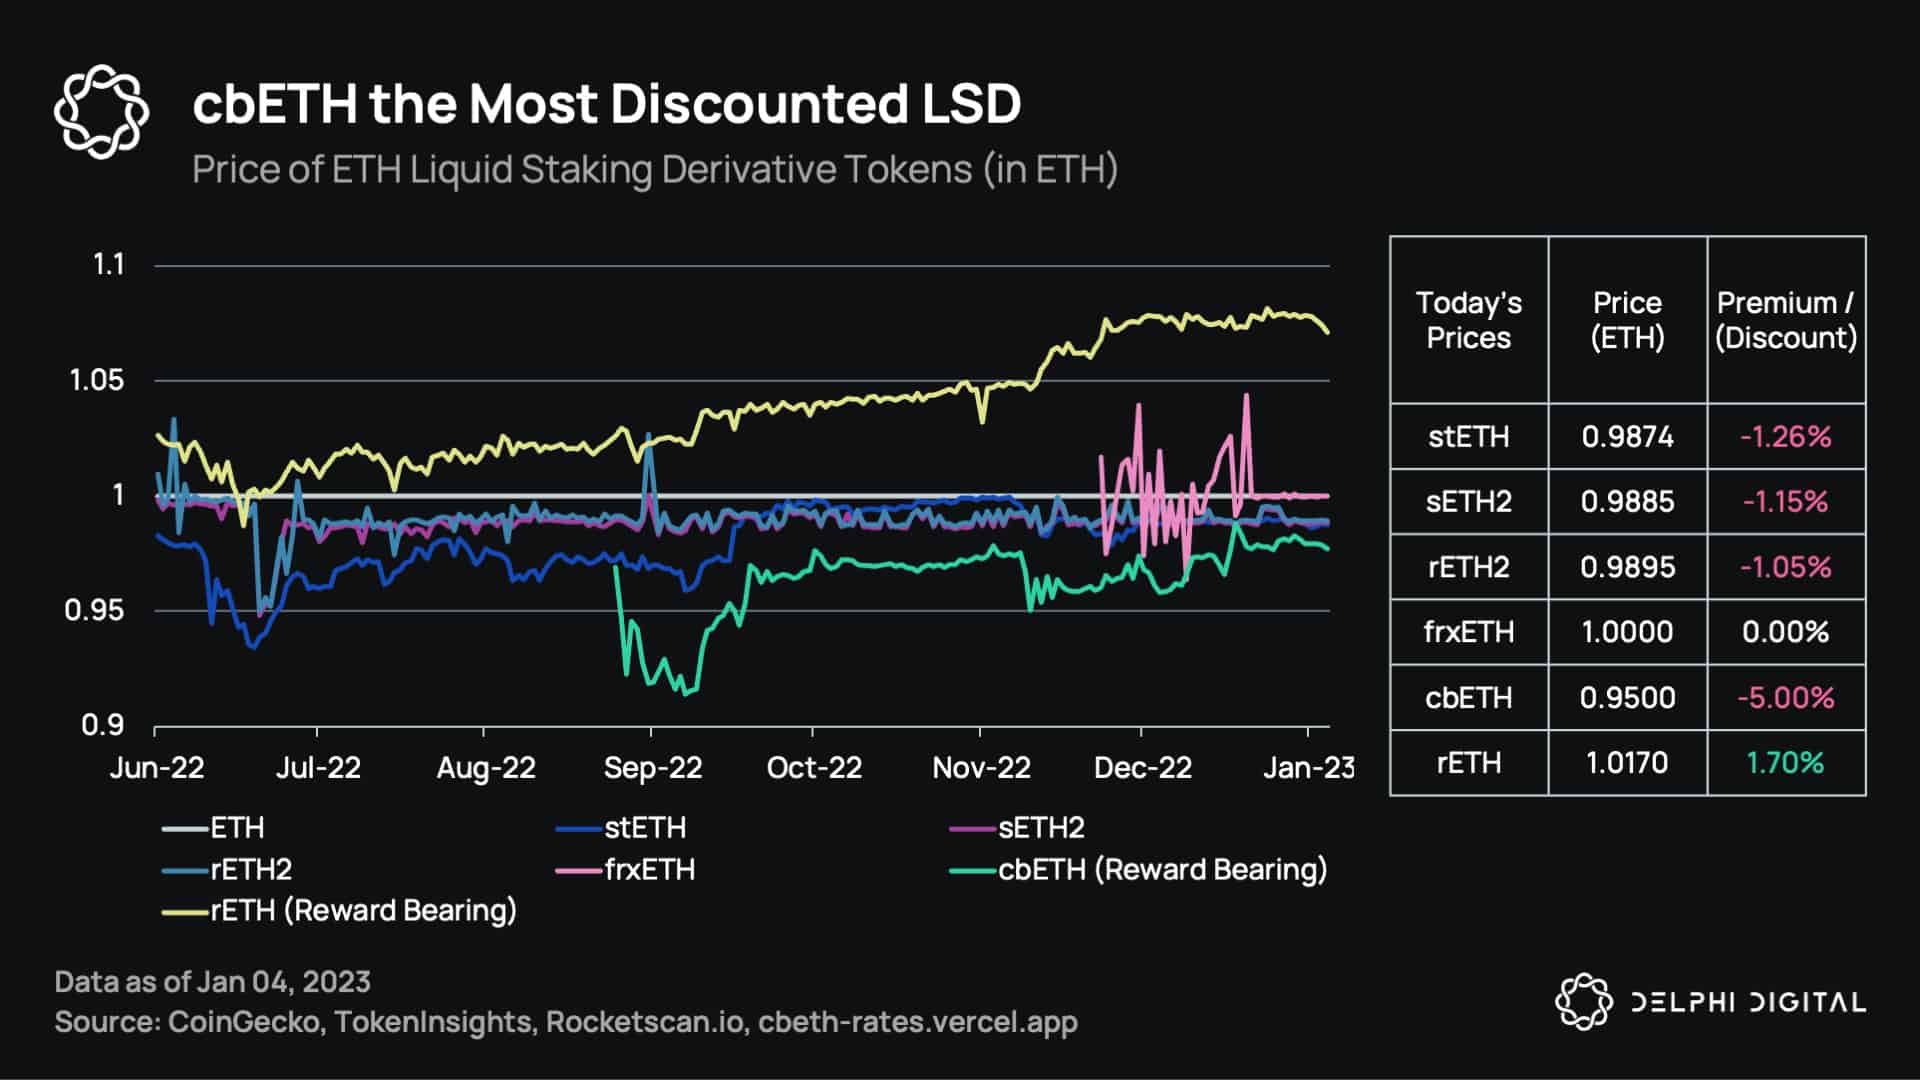Click the 1.1 y-axis label
The image size is (1920, 1080).
pyautogui.click(x=108, y=265)
